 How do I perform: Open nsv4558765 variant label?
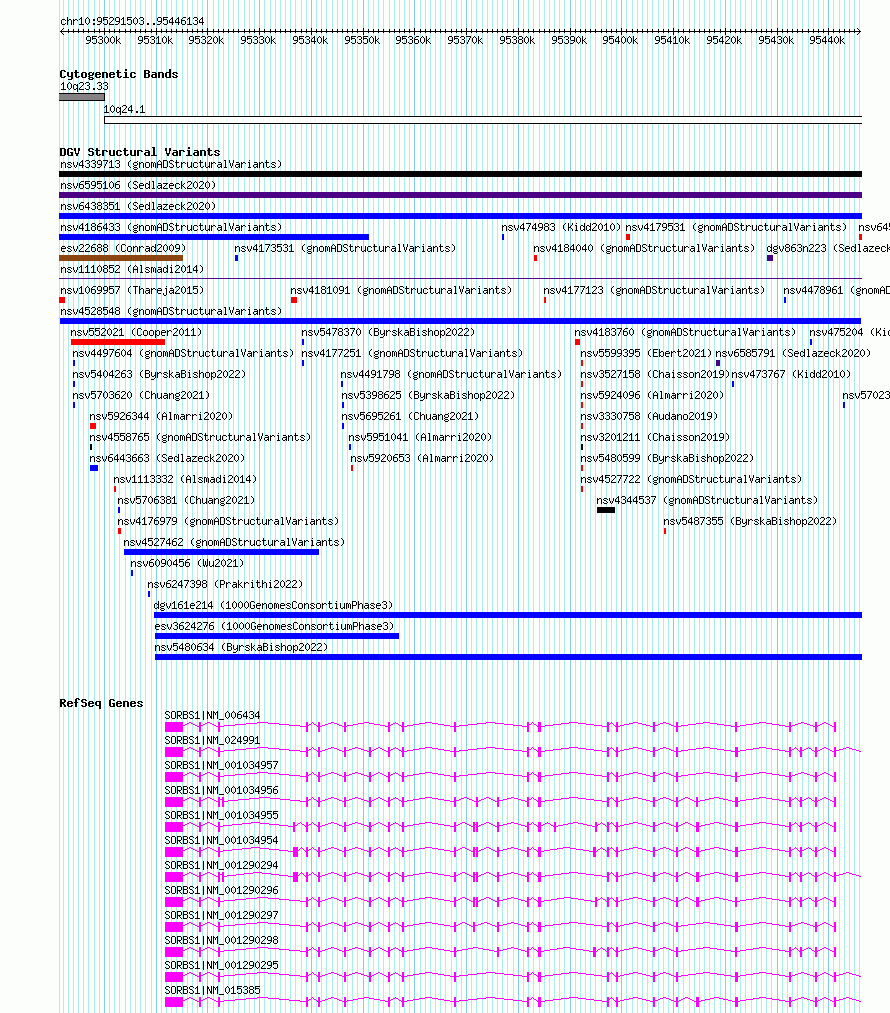click(200, 437)
